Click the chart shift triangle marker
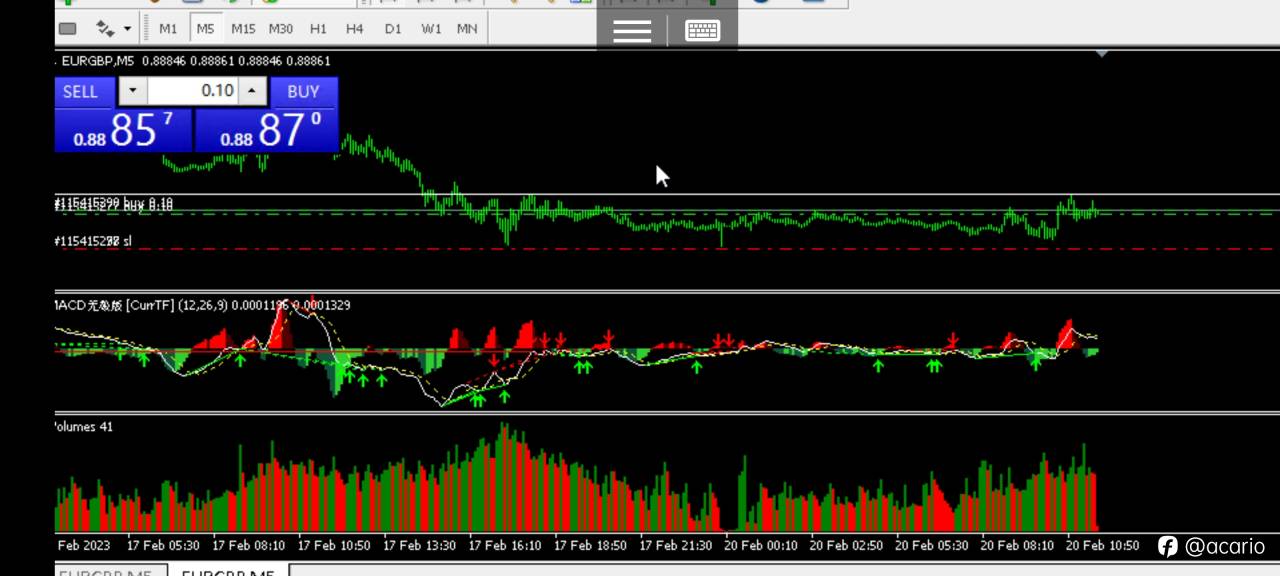 coord(1101,53)
